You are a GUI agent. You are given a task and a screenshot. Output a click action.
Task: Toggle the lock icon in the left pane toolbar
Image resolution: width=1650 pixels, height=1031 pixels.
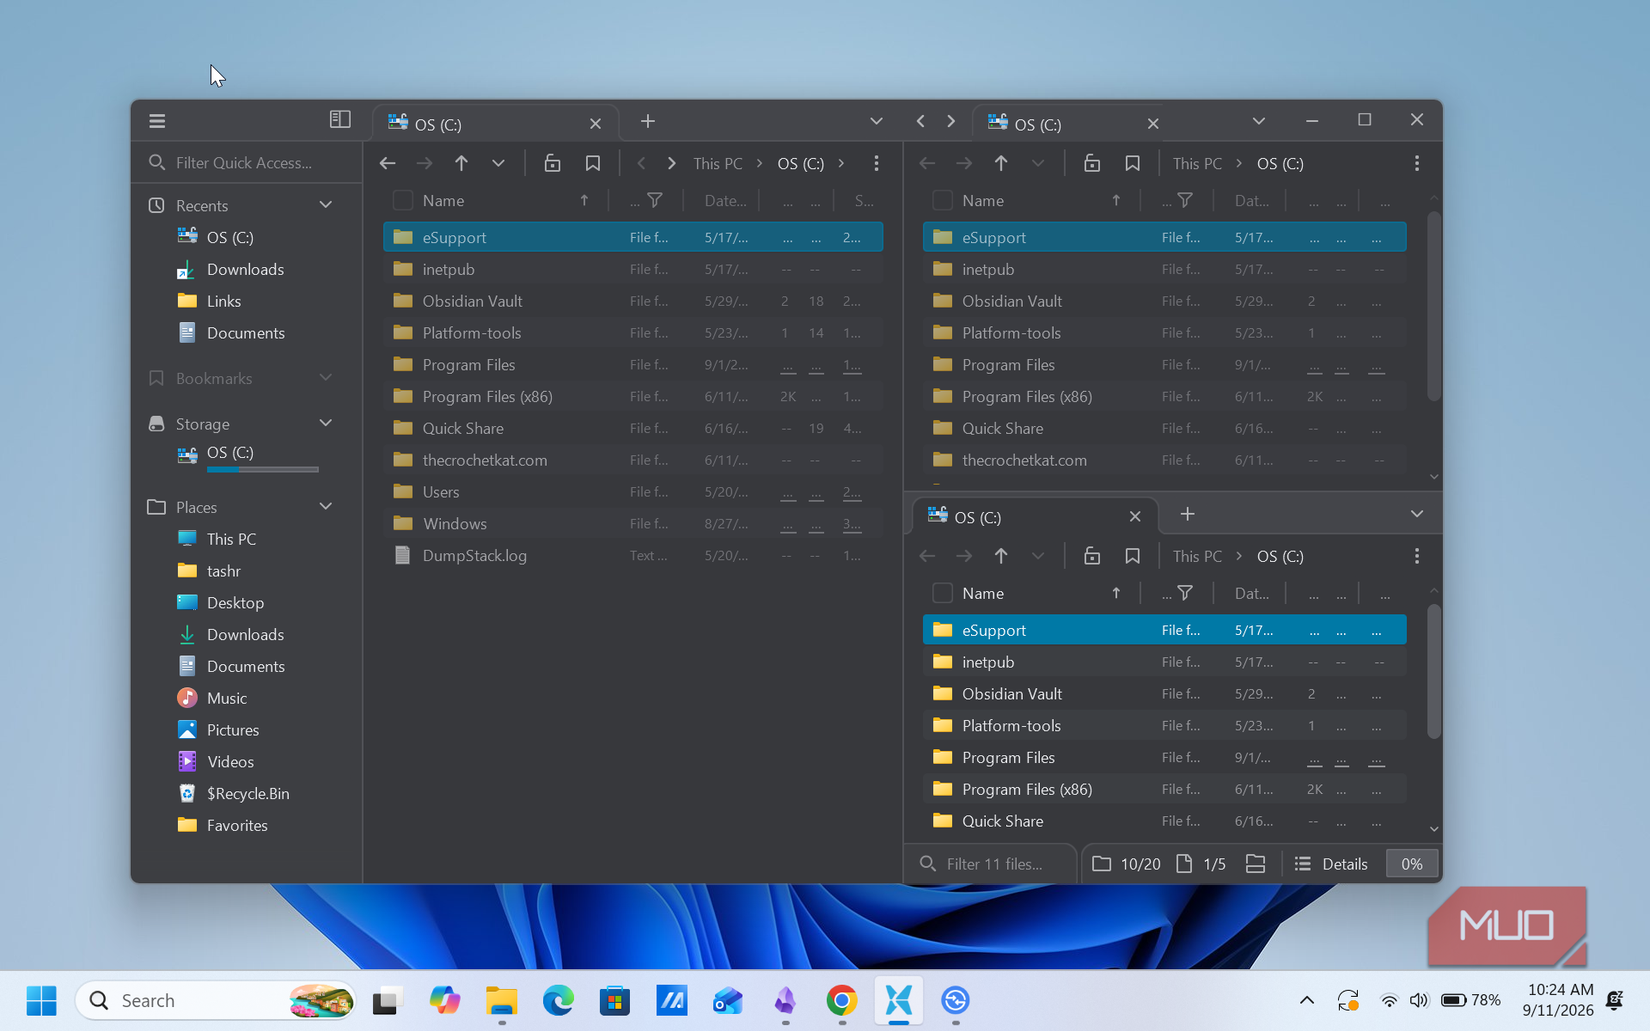[552, 163]
